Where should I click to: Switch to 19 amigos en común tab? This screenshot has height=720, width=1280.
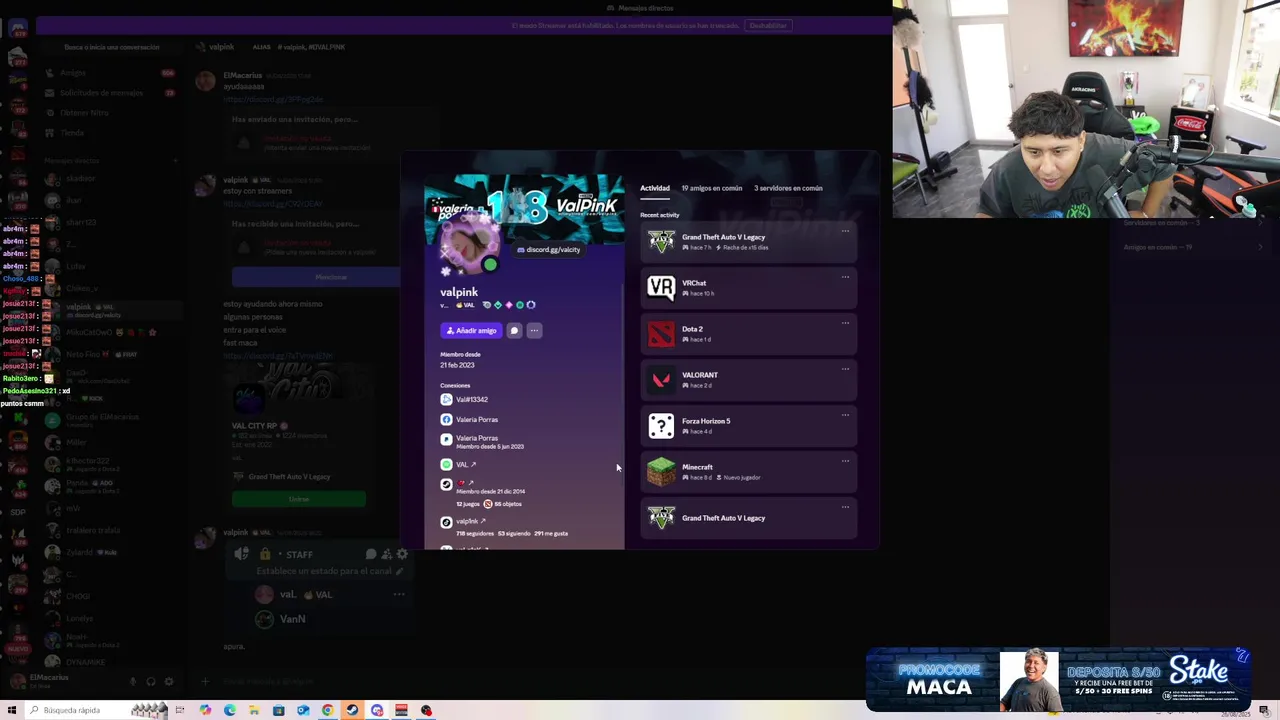[712, 188]
